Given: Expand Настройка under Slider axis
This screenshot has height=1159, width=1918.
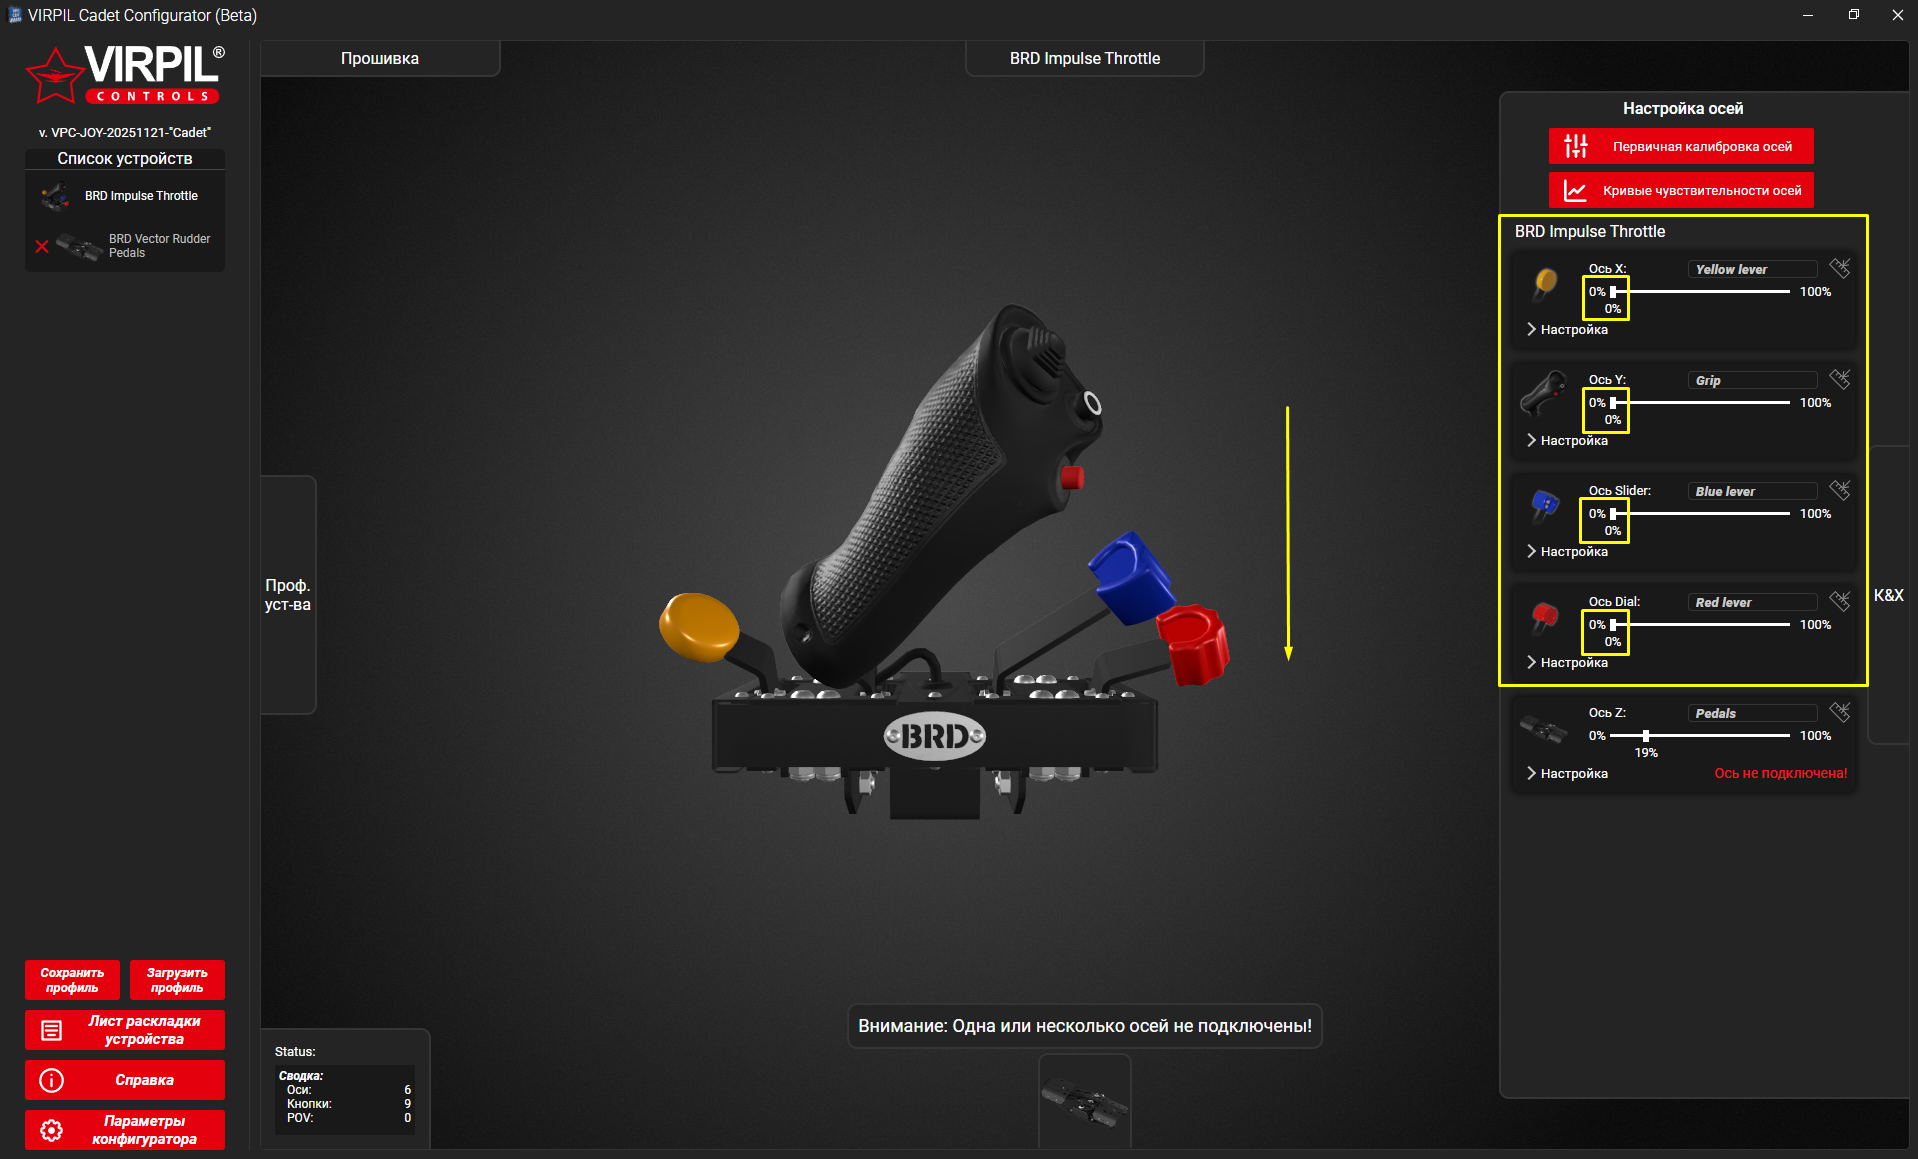Looking at the screenshot, I should click(1567, 552).
